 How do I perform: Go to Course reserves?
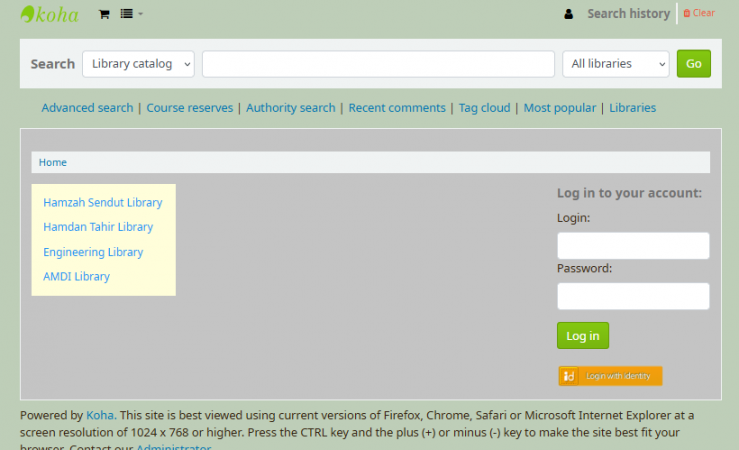[x=190, y=108]
